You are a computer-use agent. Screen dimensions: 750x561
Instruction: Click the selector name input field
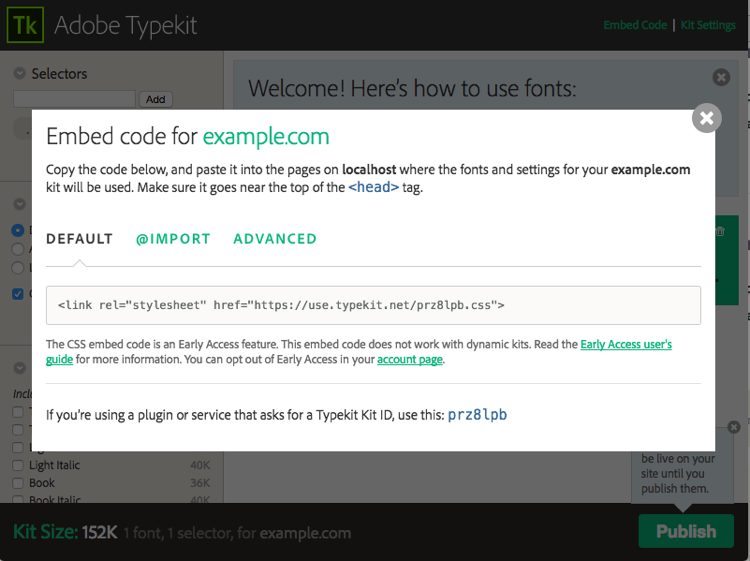75,99
